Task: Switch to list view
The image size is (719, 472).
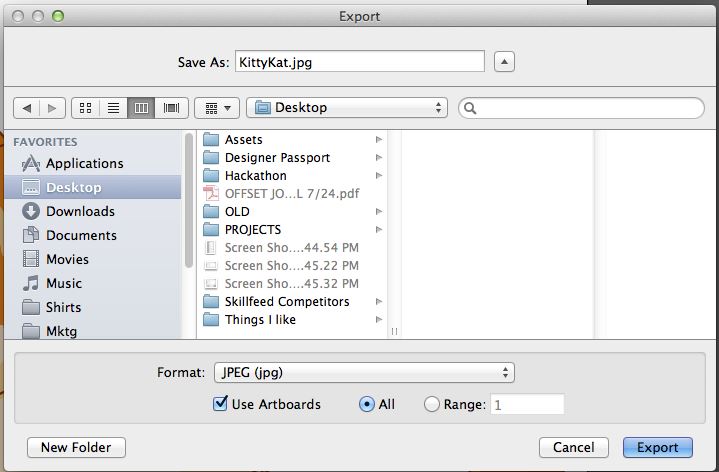Action: coord(113,108)
